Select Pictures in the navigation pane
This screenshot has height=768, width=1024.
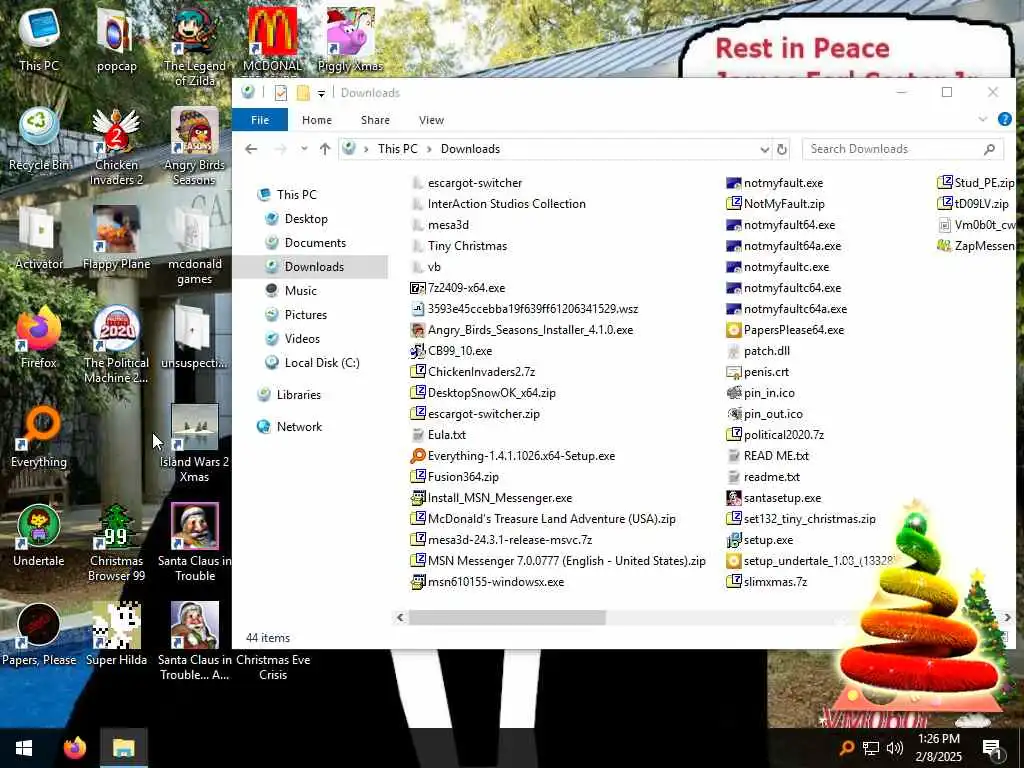[306, 315]
